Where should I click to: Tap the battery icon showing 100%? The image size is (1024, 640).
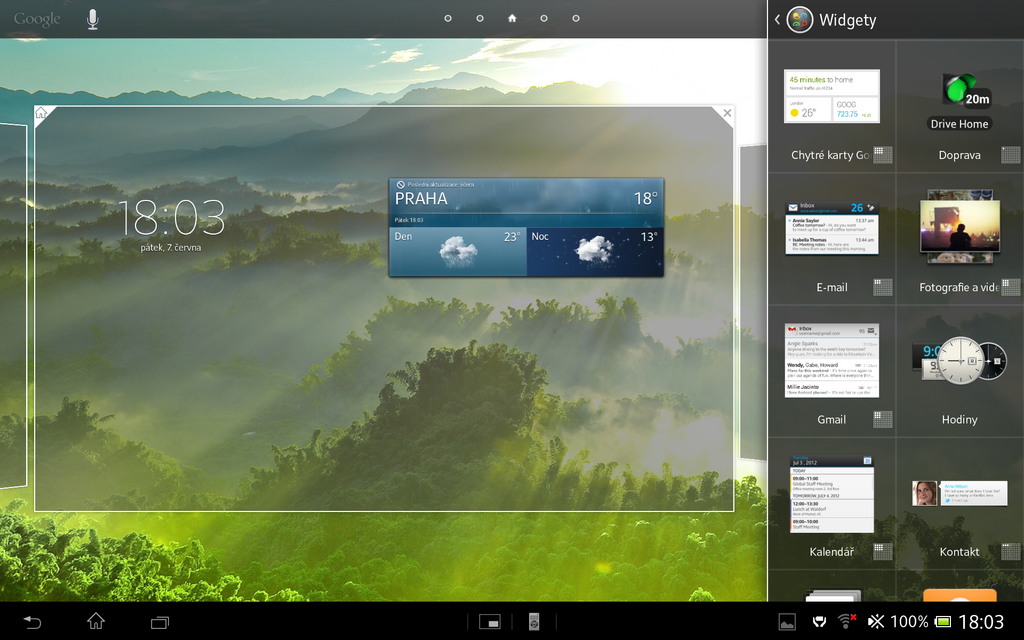point(946,620)
